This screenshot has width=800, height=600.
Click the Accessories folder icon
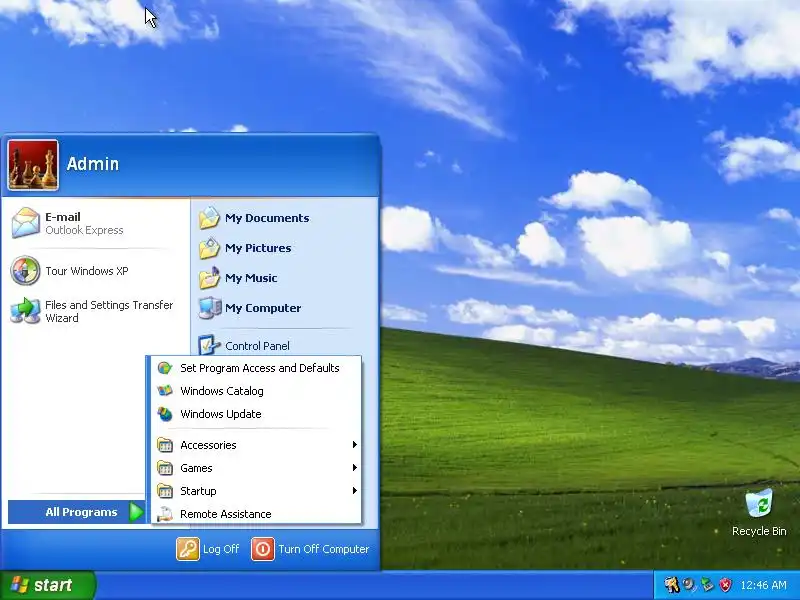(x=165, y=445)
